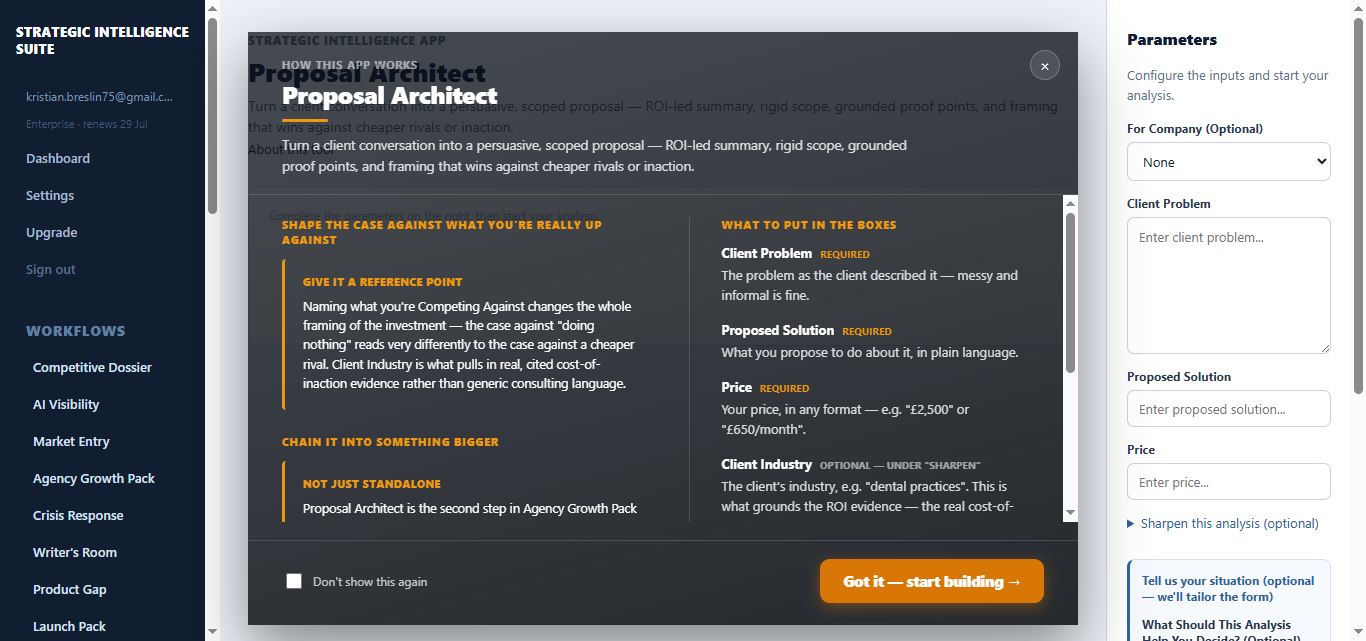Open Dashboard from the sidebar

tap(58, 158)
